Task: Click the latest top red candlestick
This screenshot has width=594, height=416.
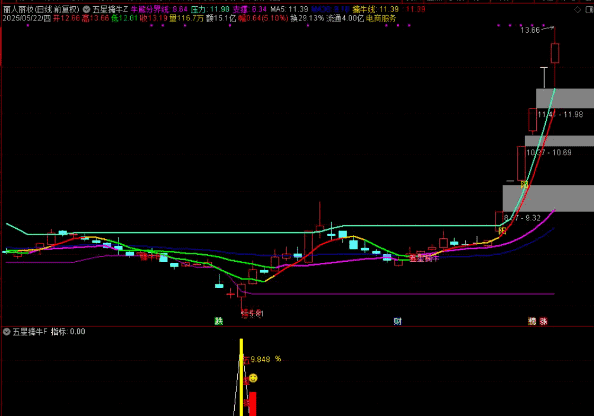Action: click(555, 53)
